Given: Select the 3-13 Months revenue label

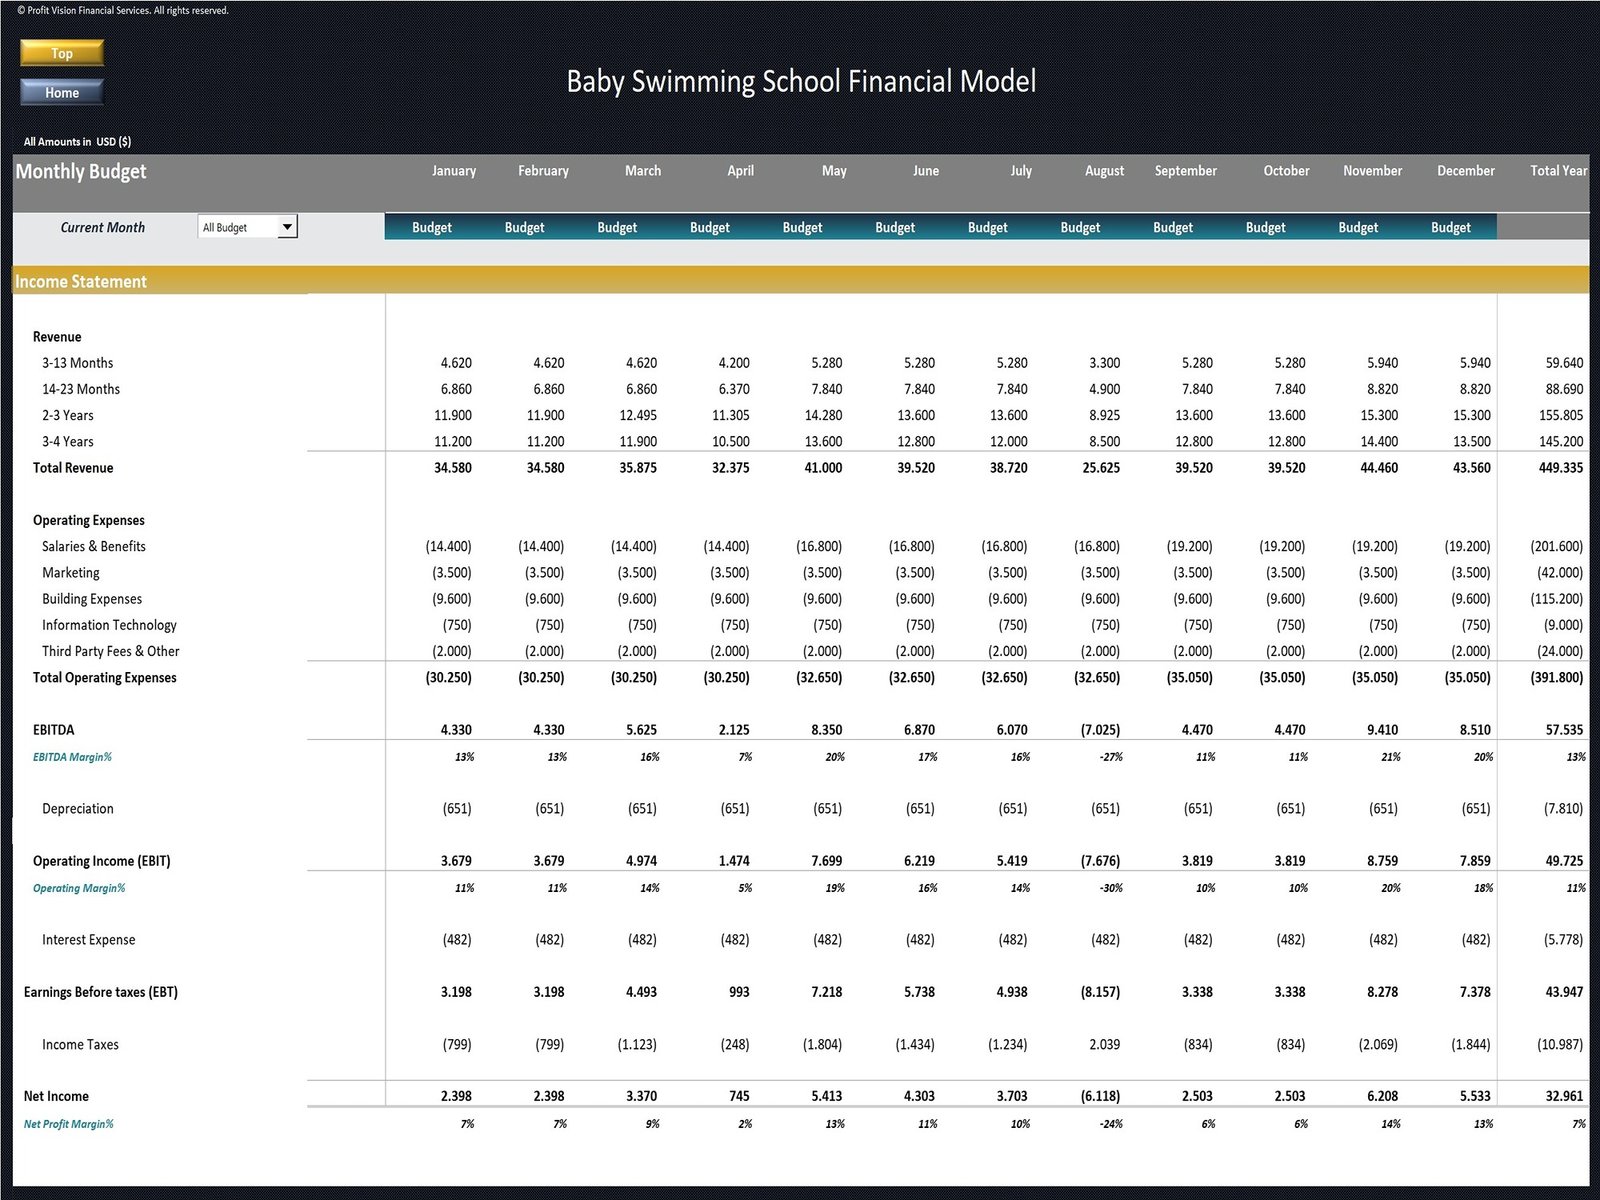Looking at the screenshot, I should click(77, 363).
